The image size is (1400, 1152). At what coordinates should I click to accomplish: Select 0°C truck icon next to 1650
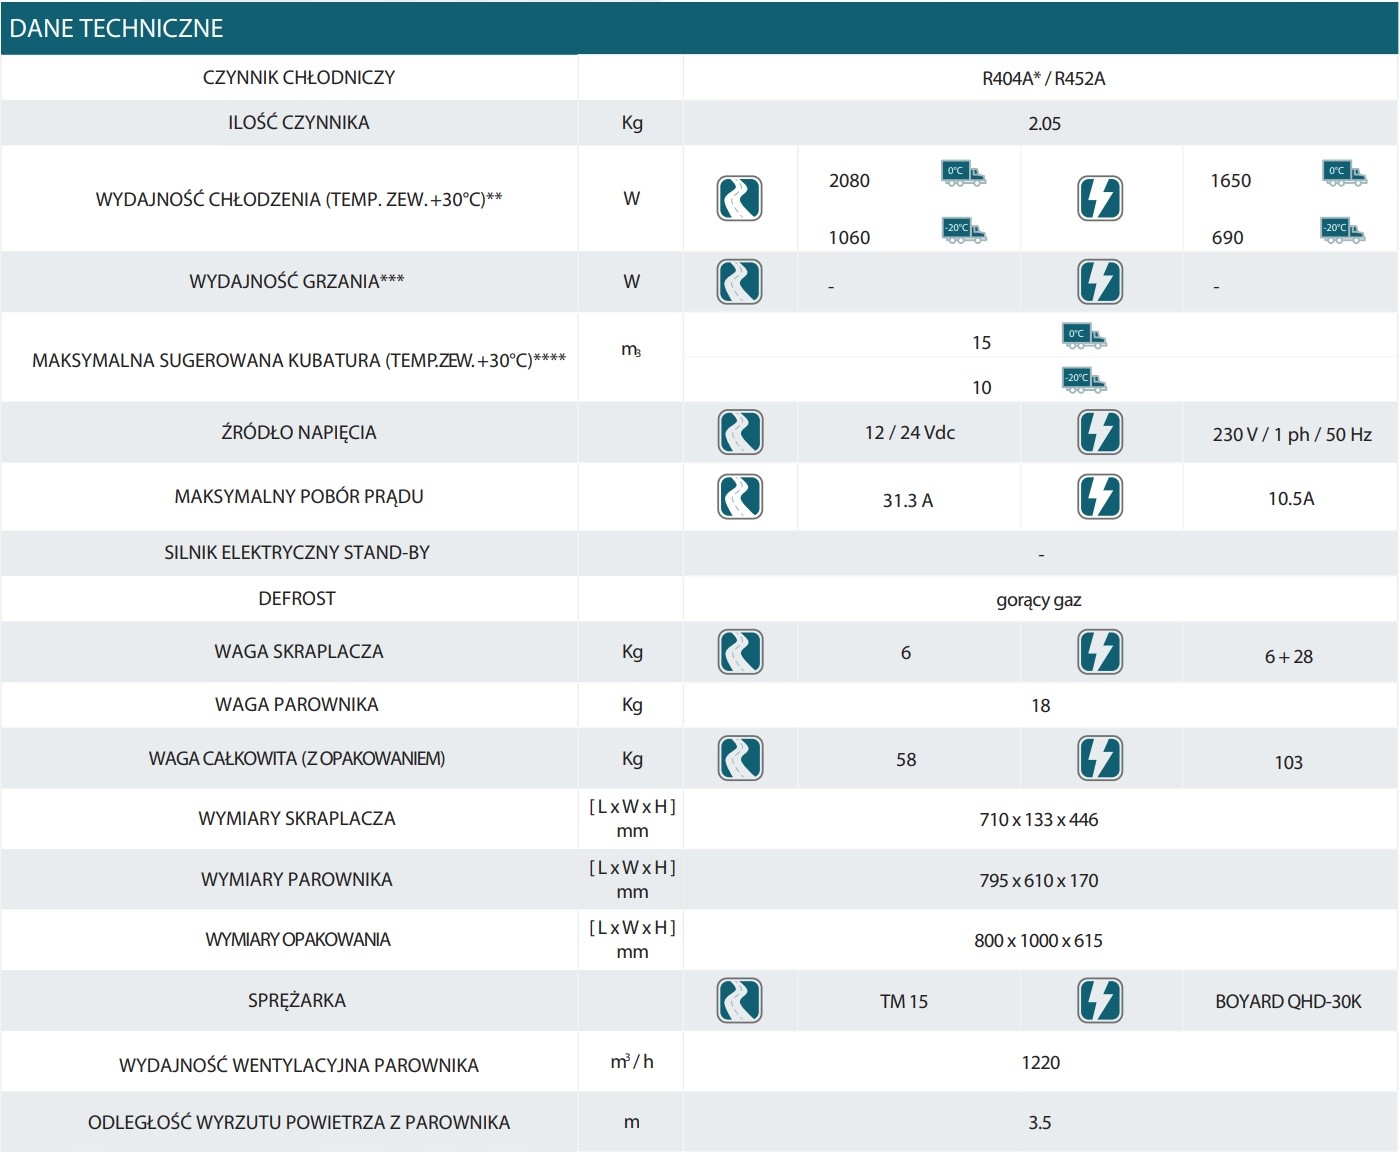[1344, 173]
